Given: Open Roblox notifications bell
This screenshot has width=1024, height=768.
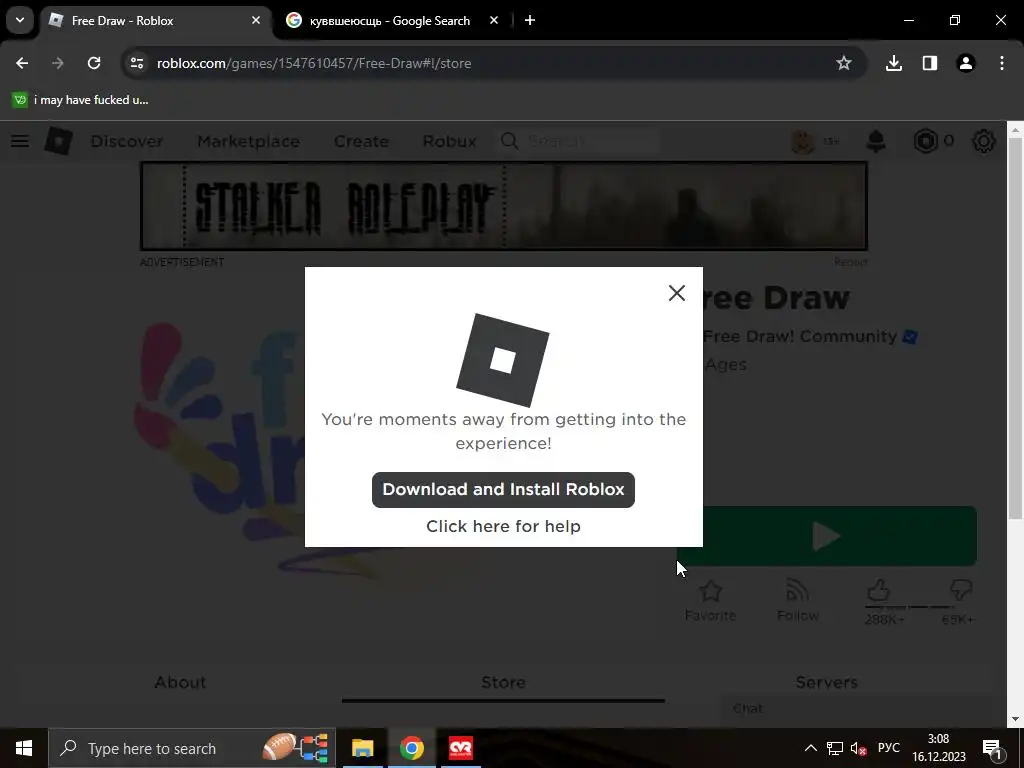Looking at the screenshot, I should coord(876,141).
